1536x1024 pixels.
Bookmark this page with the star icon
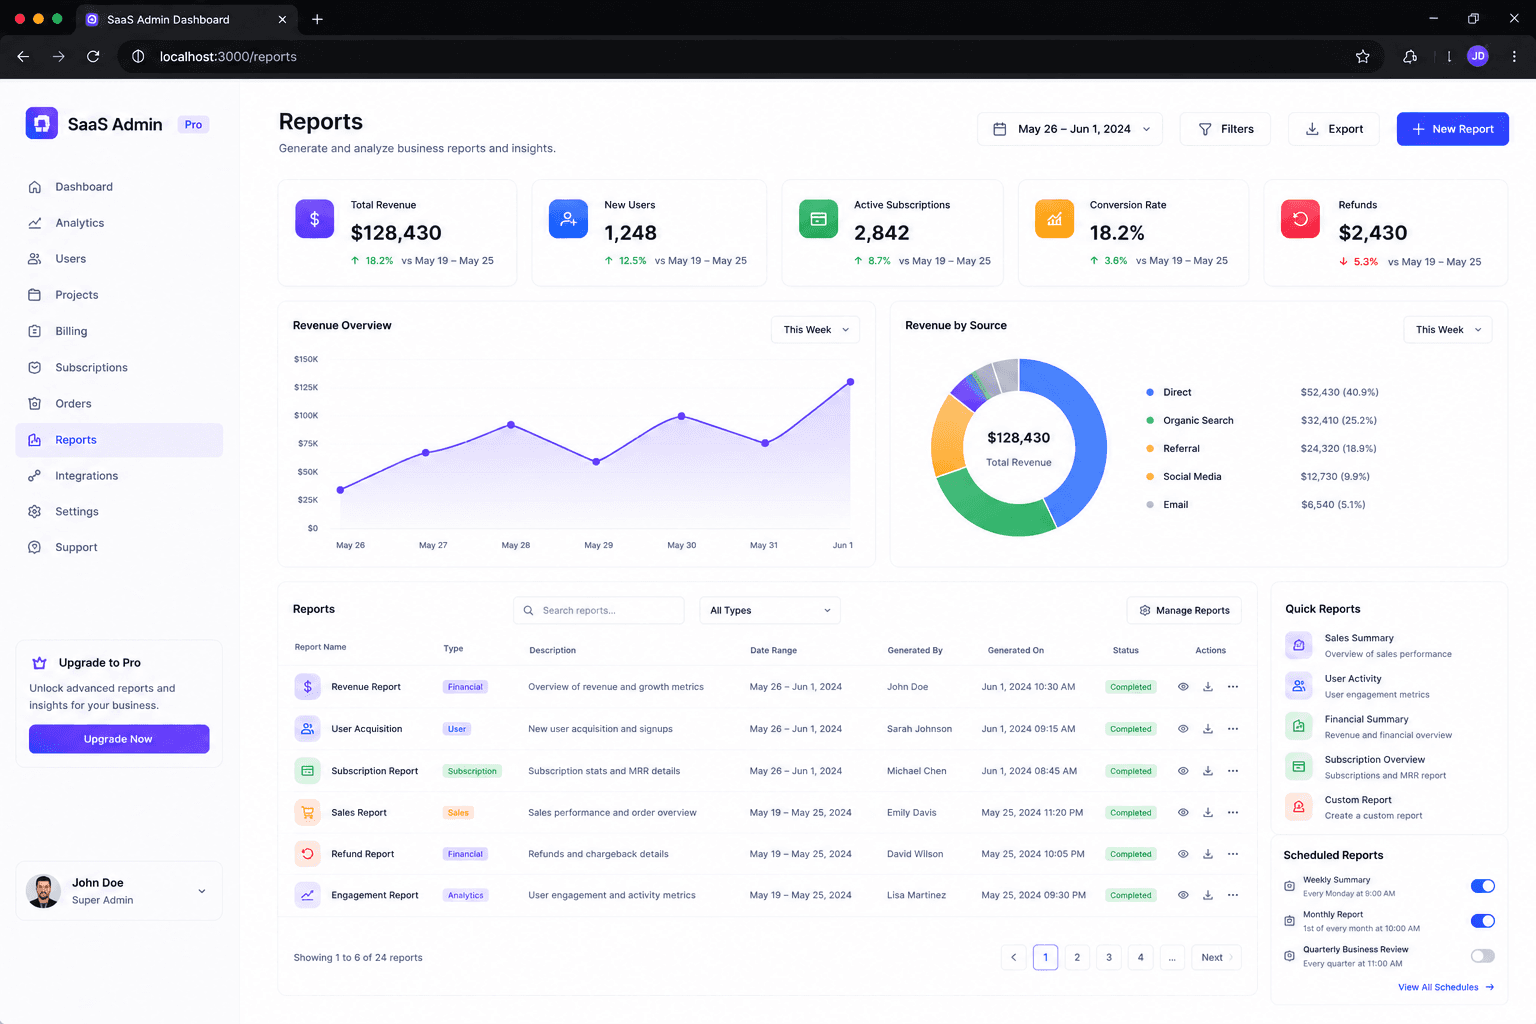click(1362, 57)
